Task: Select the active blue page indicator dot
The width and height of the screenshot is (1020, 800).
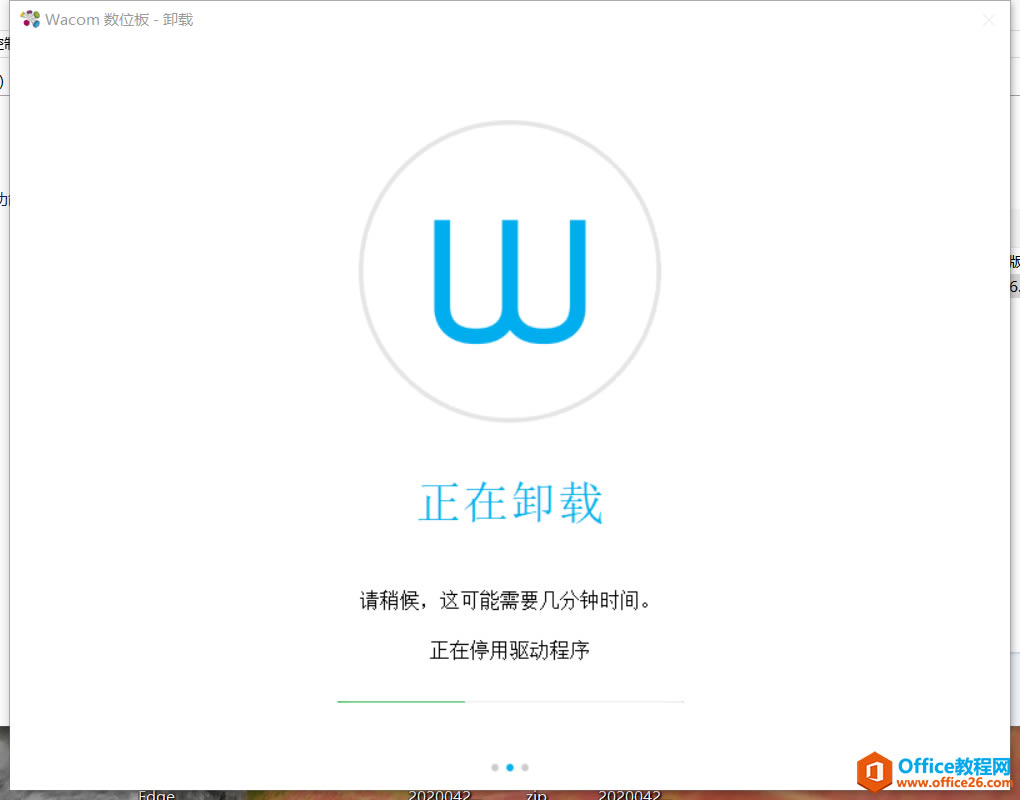Action: (x=510, y=767)
